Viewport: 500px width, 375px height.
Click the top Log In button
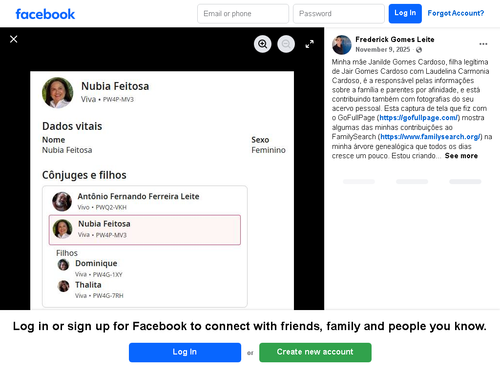point(405,14)
